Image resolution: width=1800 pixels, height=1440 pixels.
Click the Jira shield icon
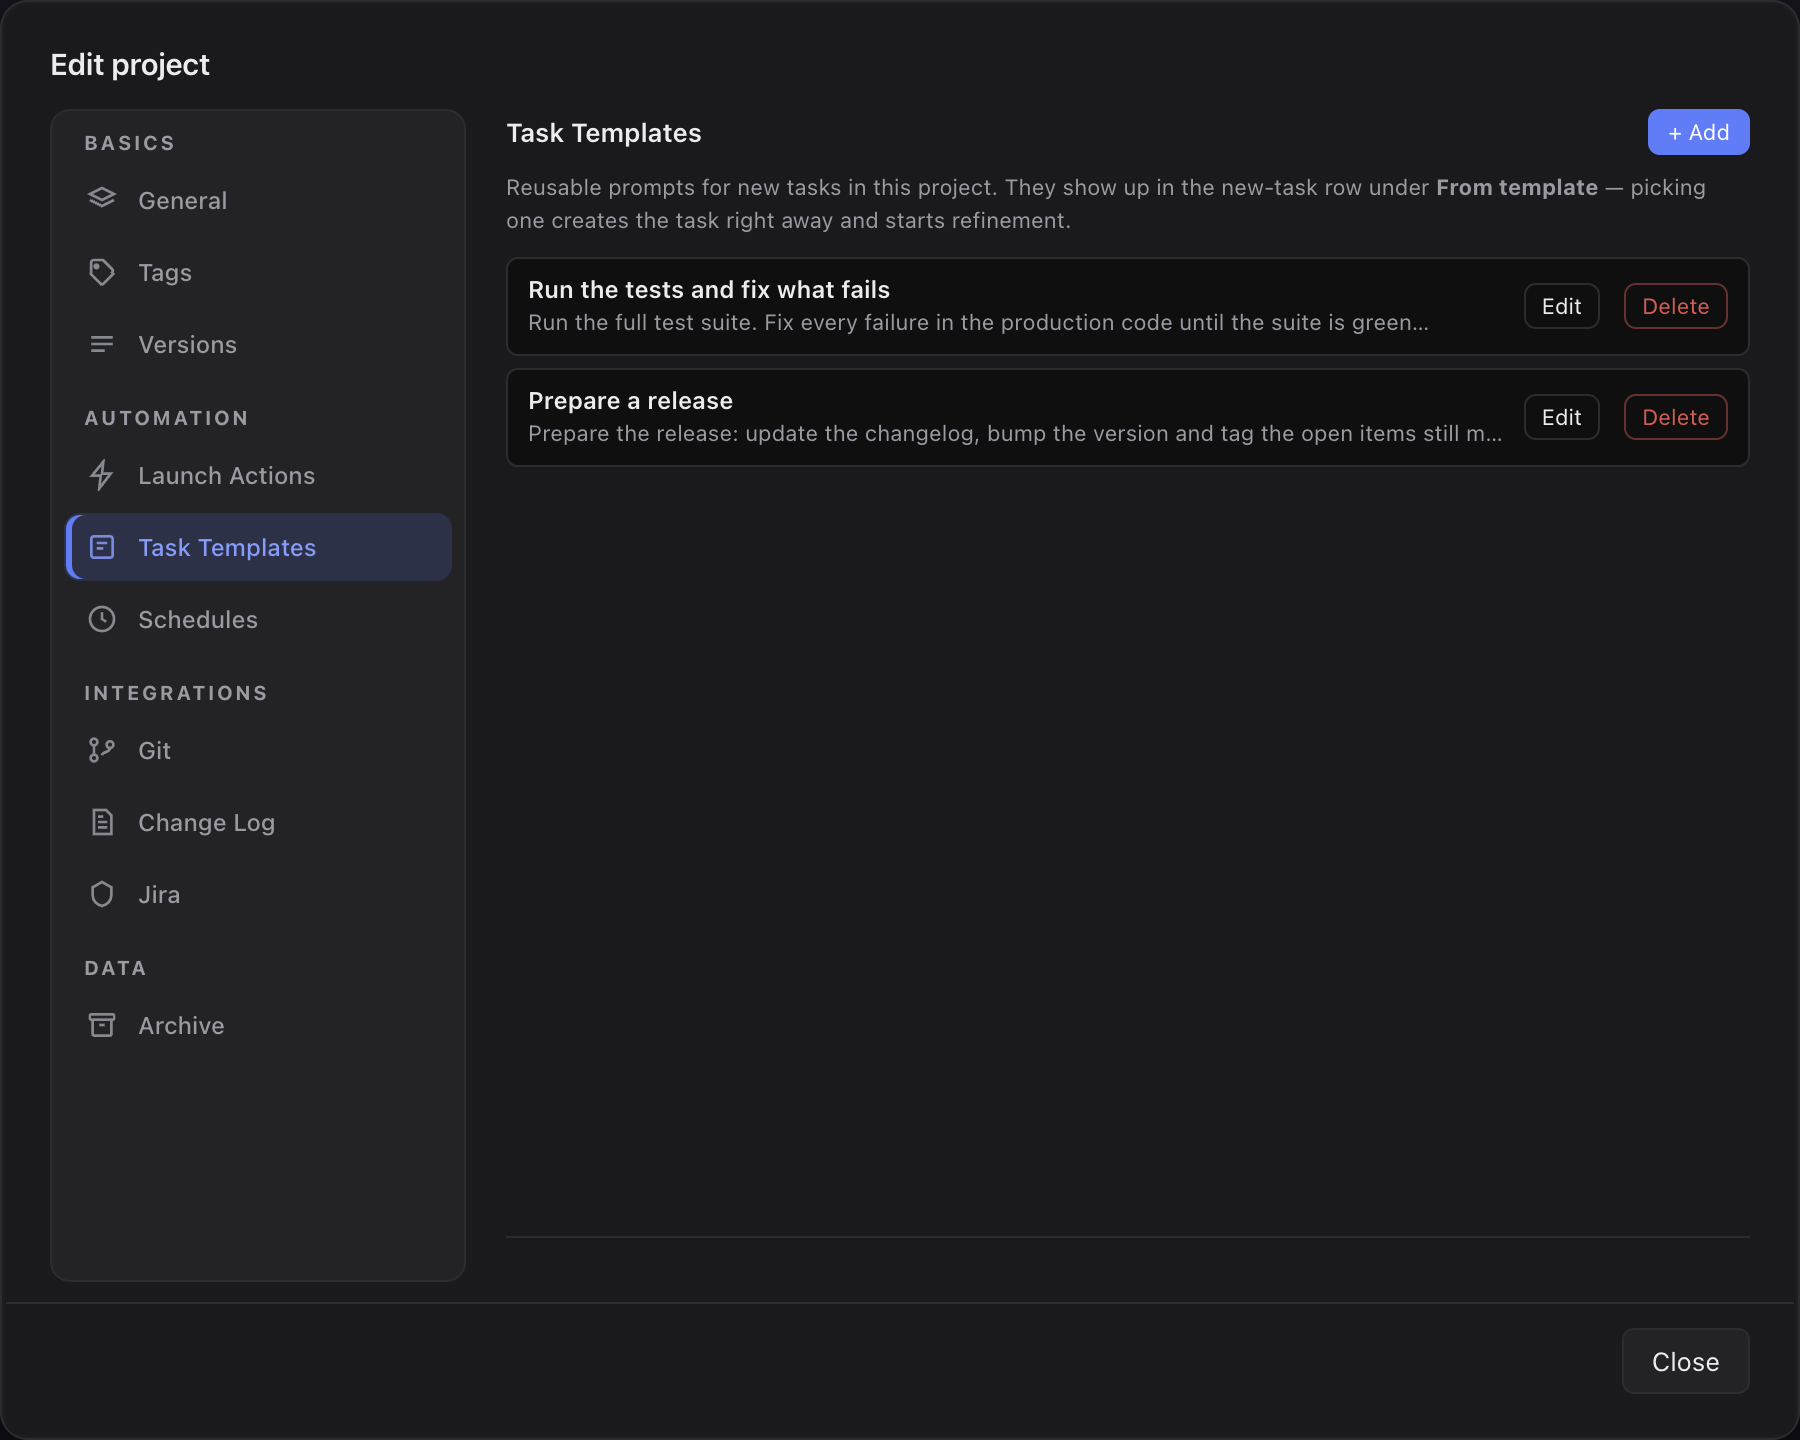pos(102,894)
